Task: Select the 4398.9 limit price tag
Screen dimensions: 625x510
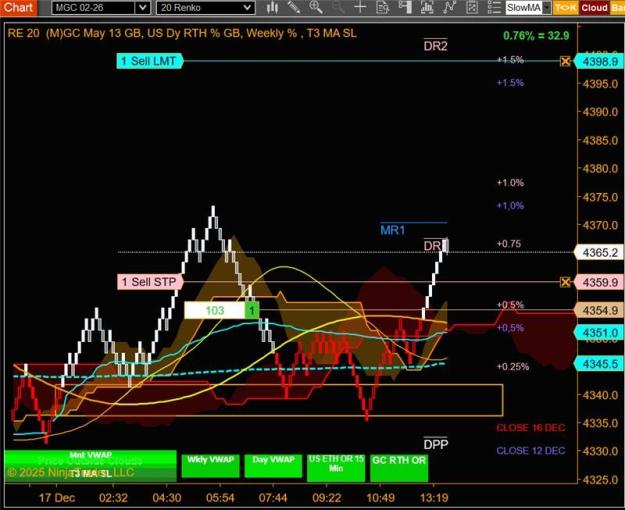Action: pyautogui.click(x=600, y=61)
